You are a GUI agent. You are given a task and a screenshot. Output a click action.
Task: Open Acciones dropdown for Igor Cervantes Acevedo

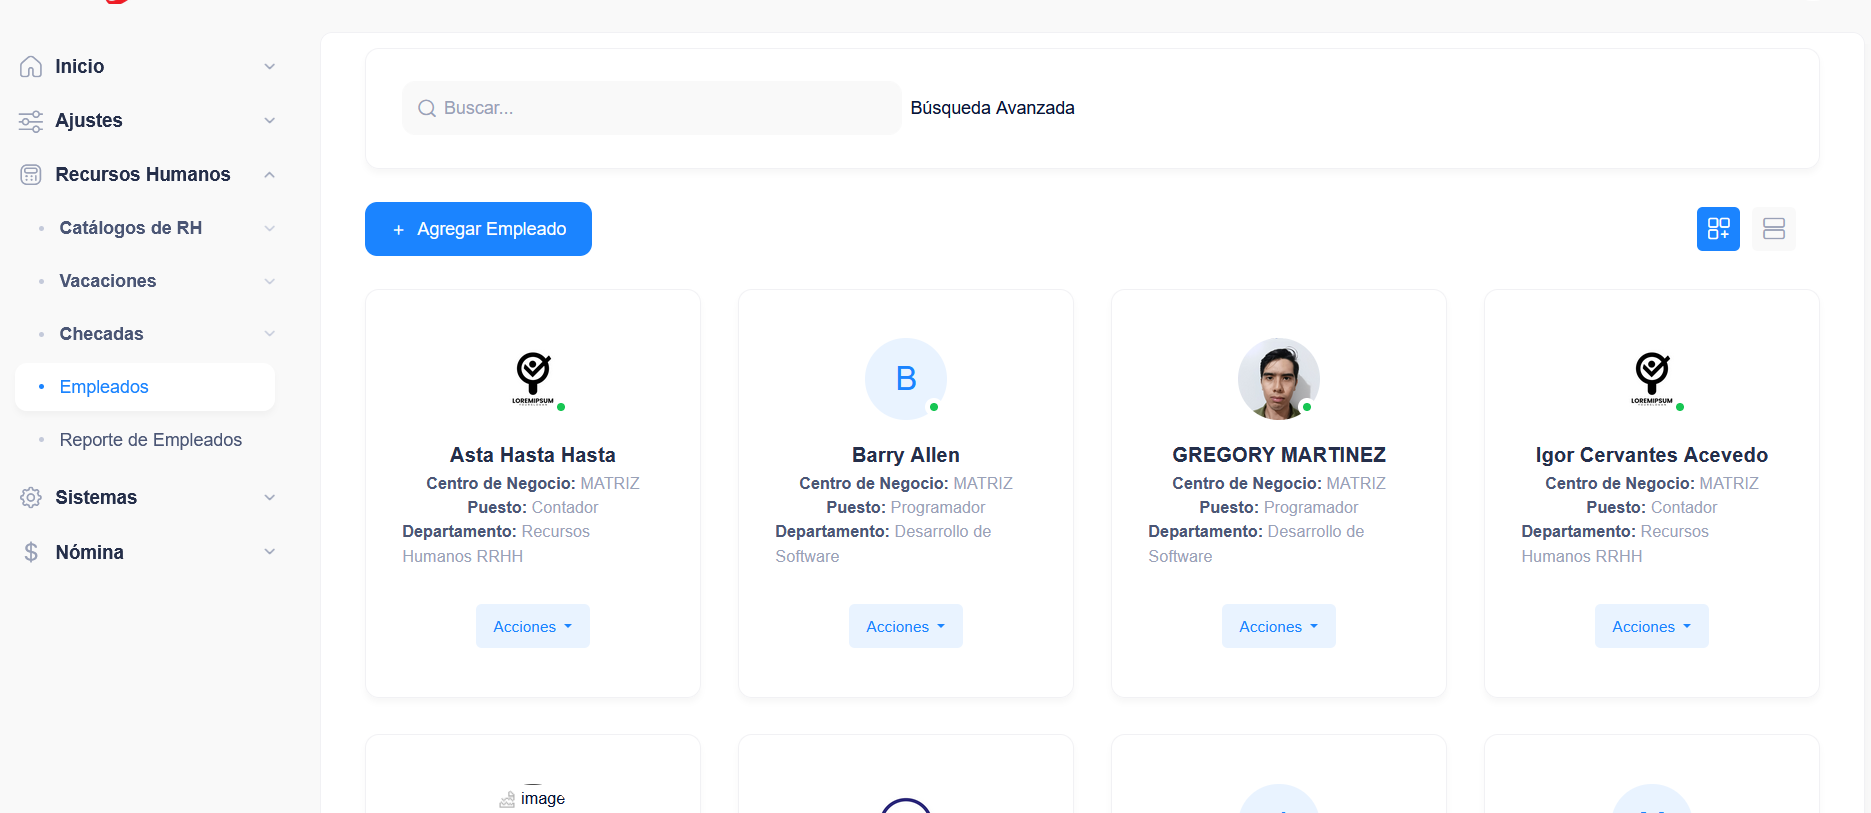1652,626
